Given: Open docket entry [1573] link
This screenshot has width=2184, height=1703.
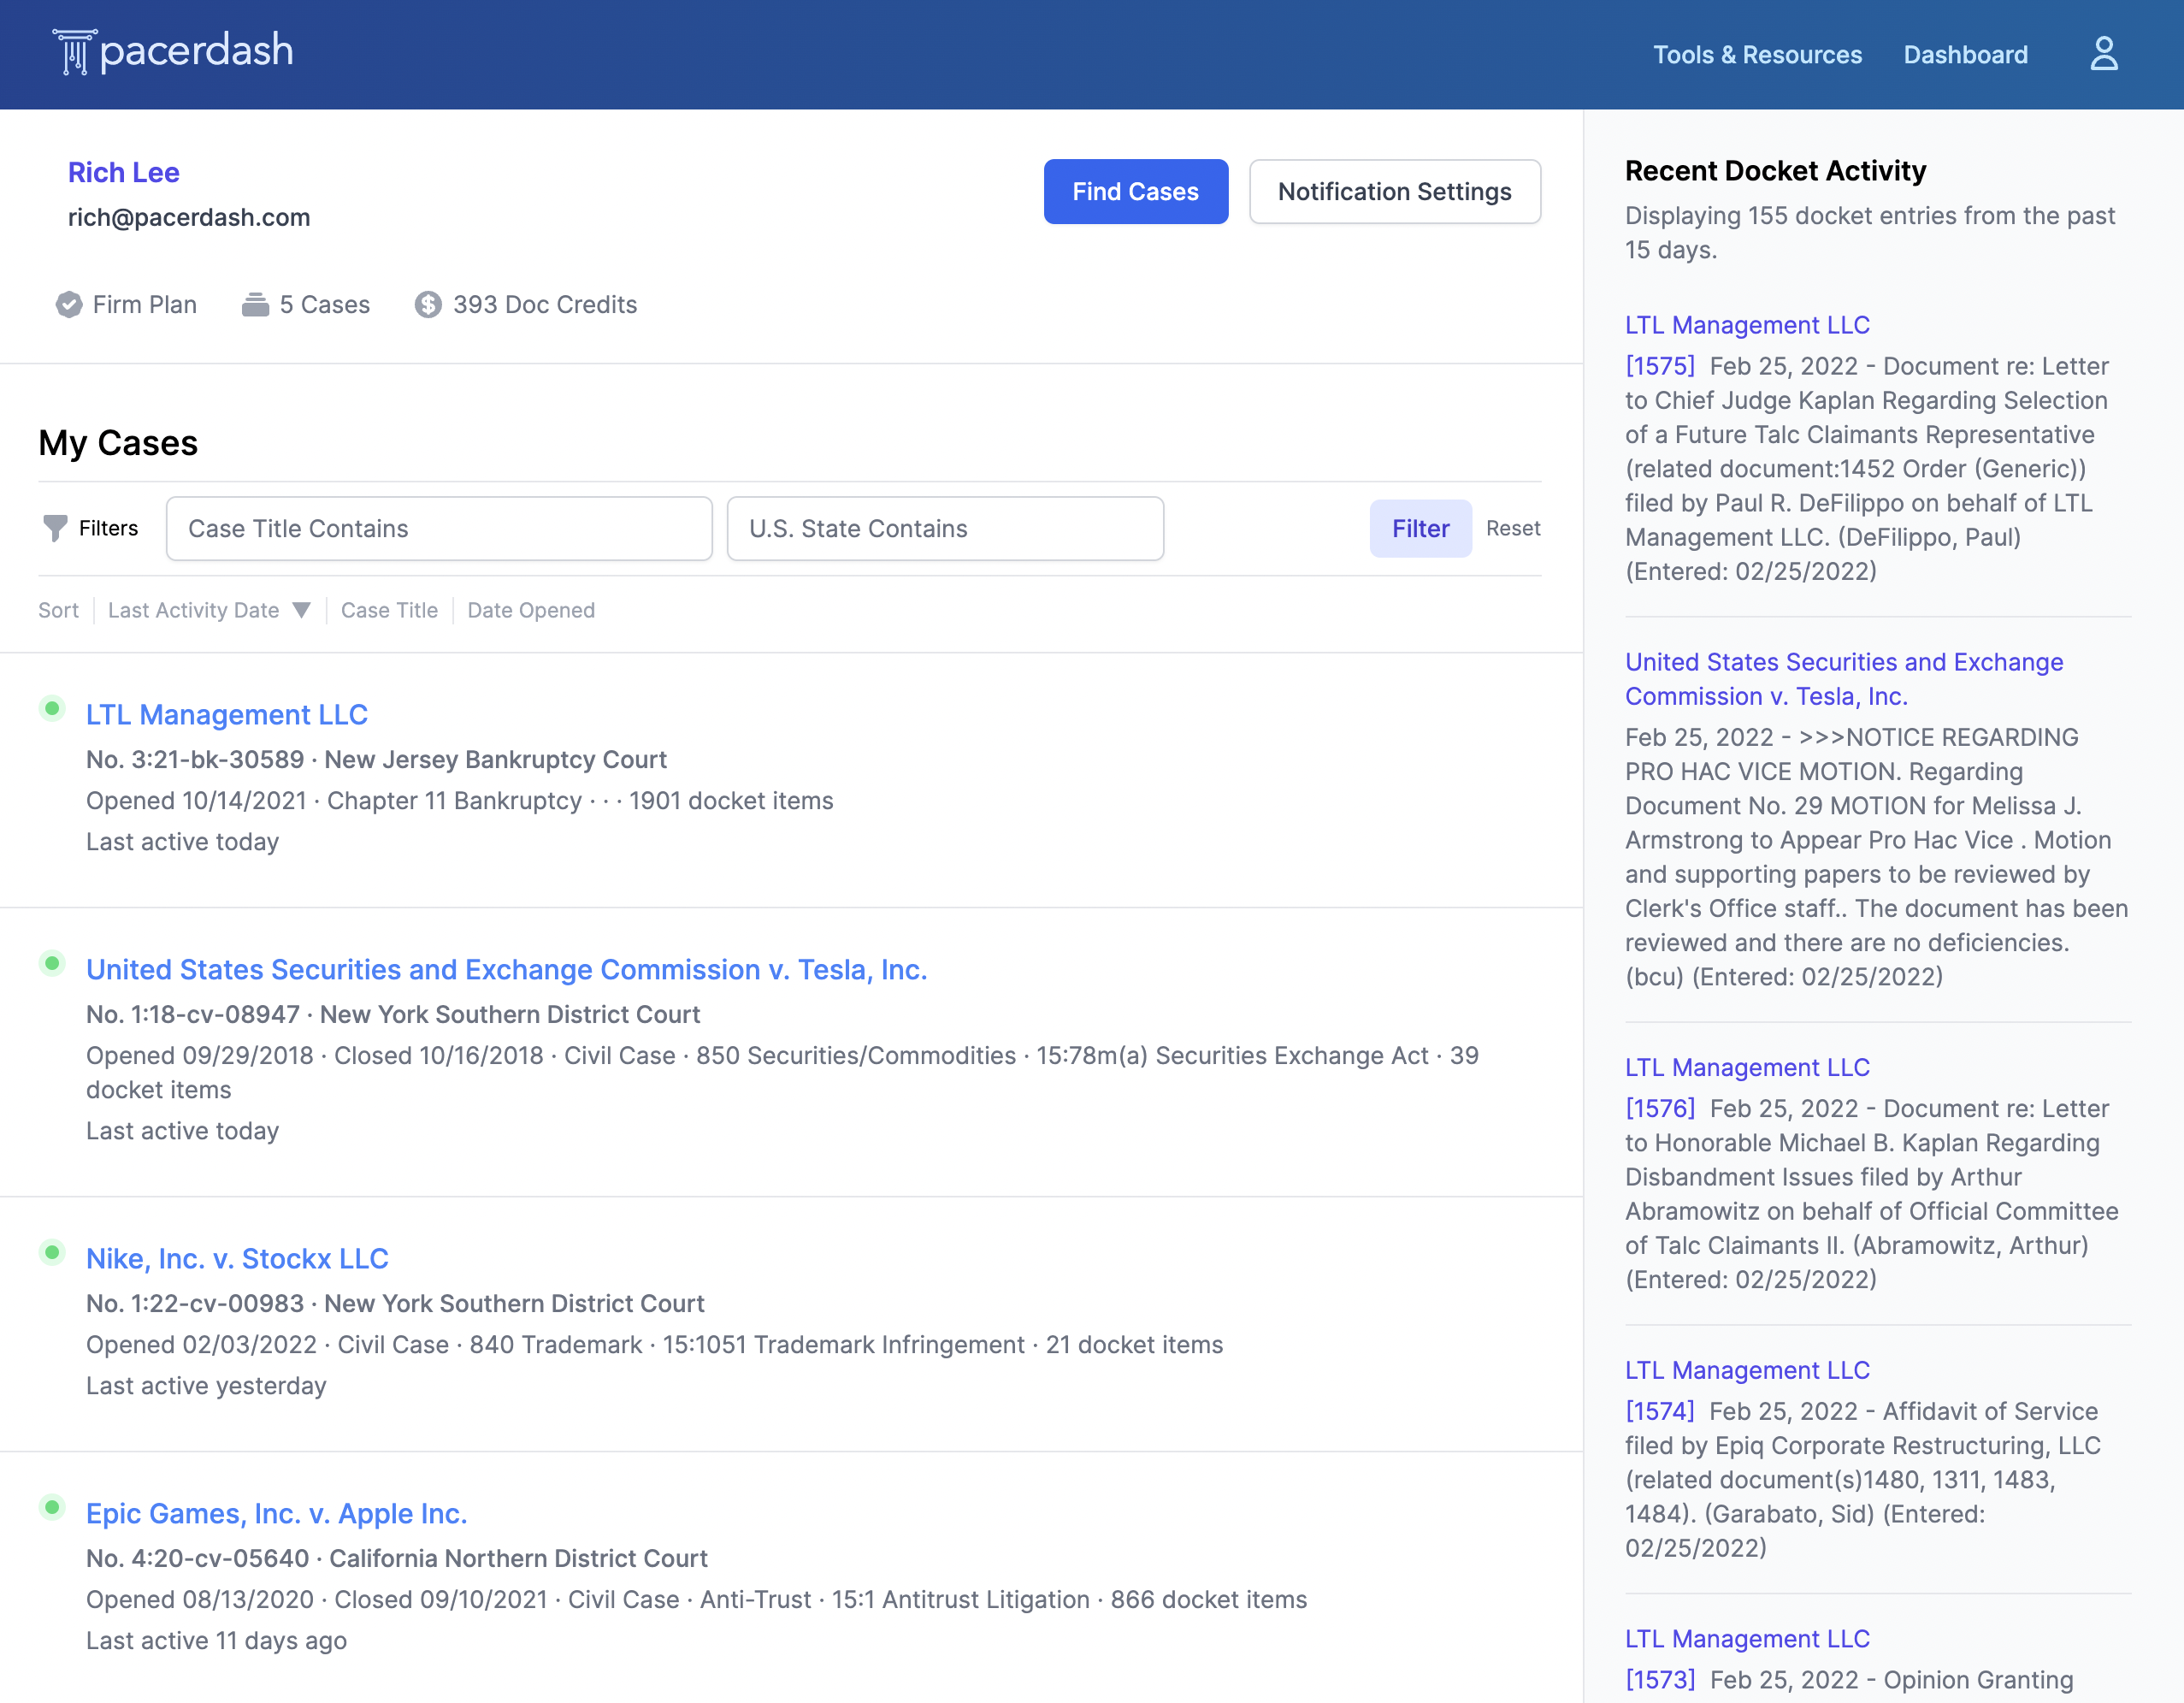Looking at the screenshot, I should [1660, 1680].
